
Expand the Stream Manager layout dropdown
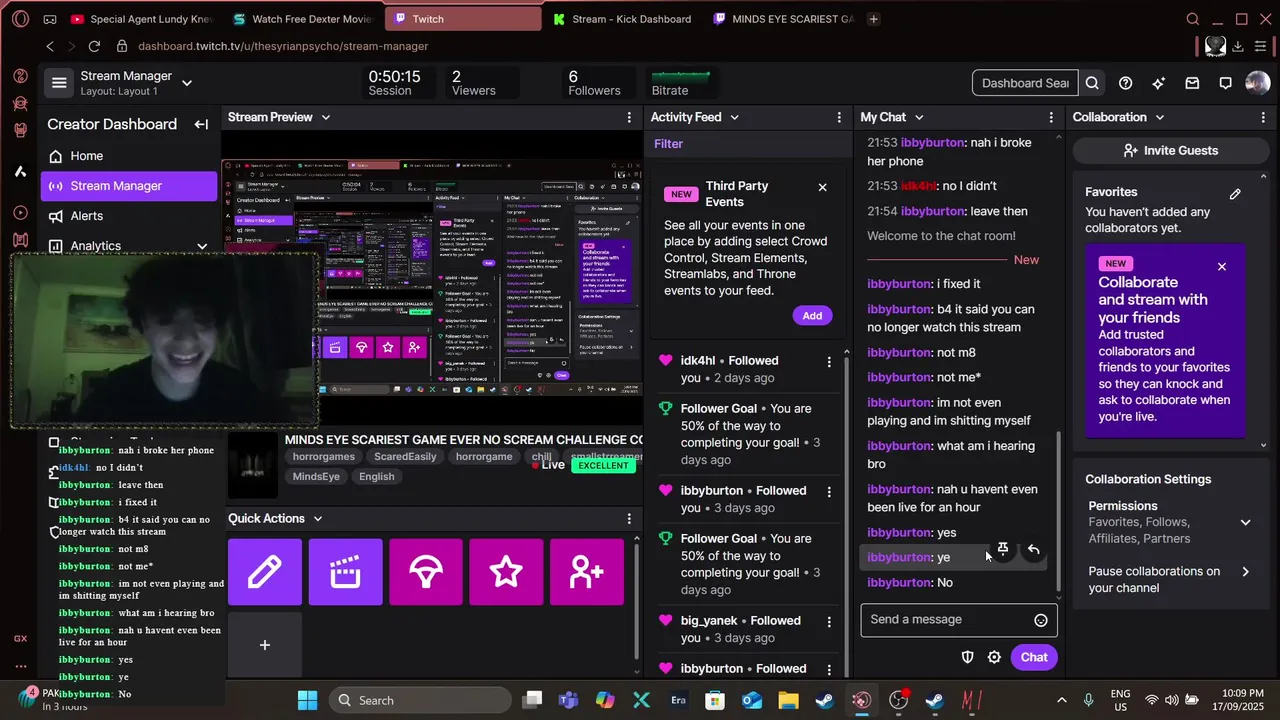tap(187, 83)
